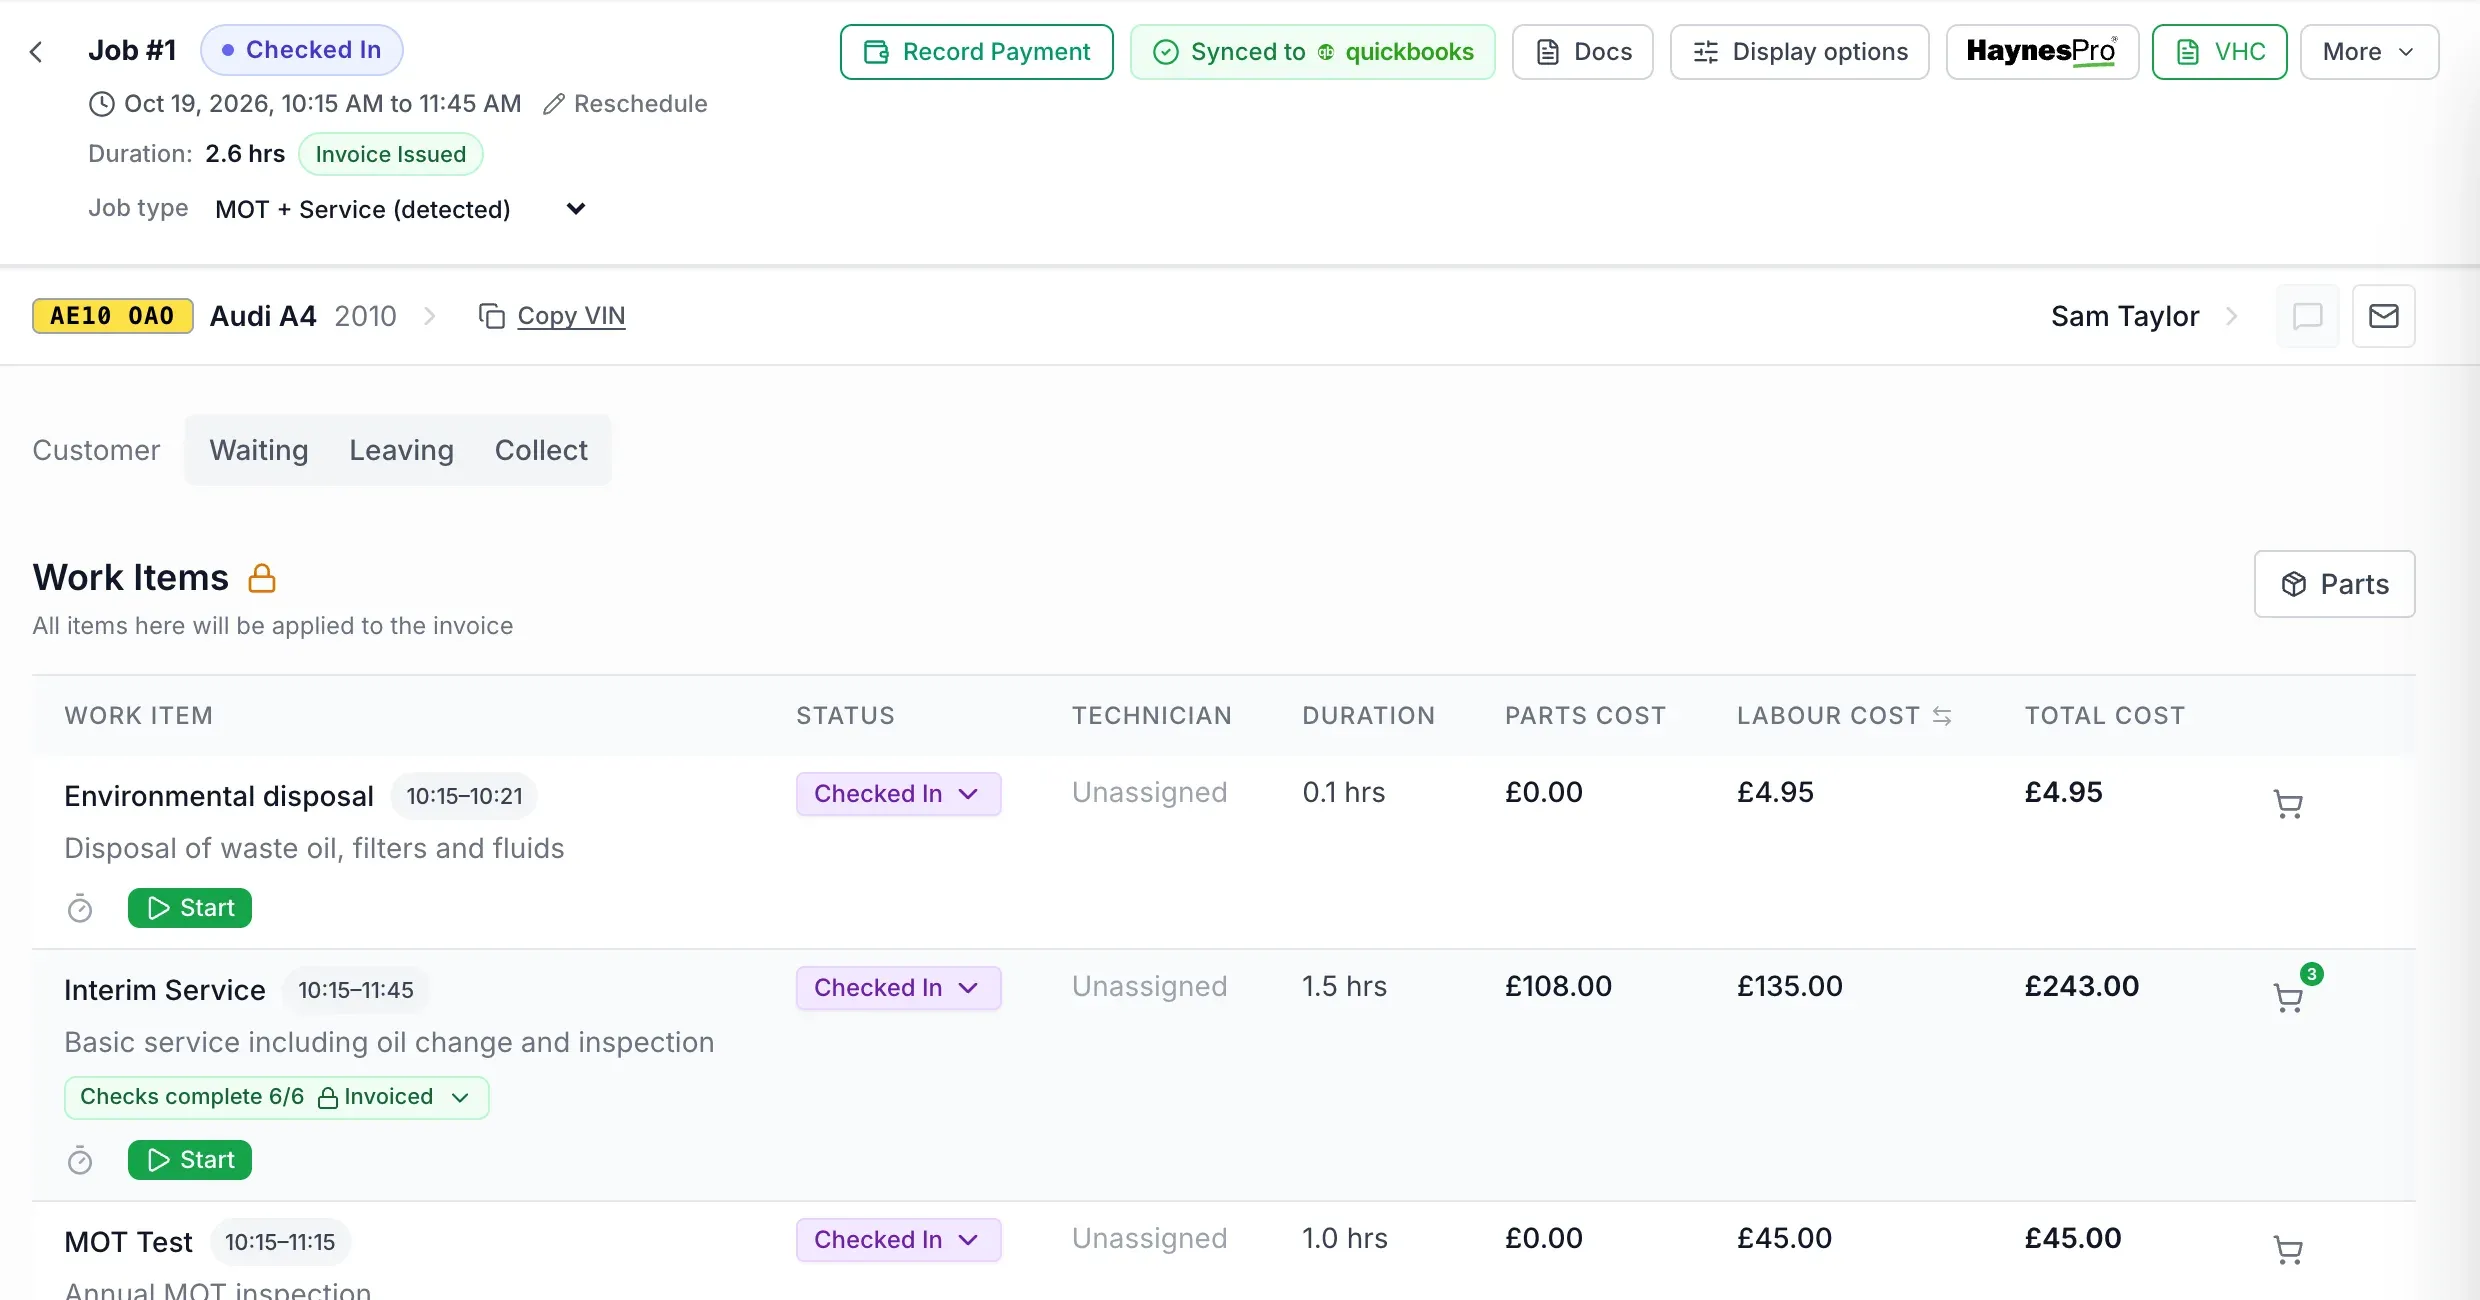Open parts cart for MOT Test
Image resolution: width=2480 pixels, height=1300 pixels.
click(2288, 1250)
